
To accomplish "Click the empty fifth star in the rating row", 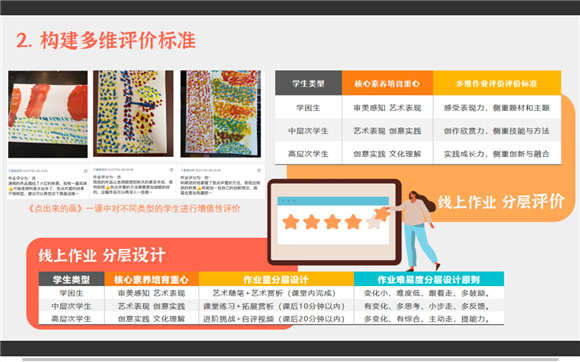I will click(373, 222).
